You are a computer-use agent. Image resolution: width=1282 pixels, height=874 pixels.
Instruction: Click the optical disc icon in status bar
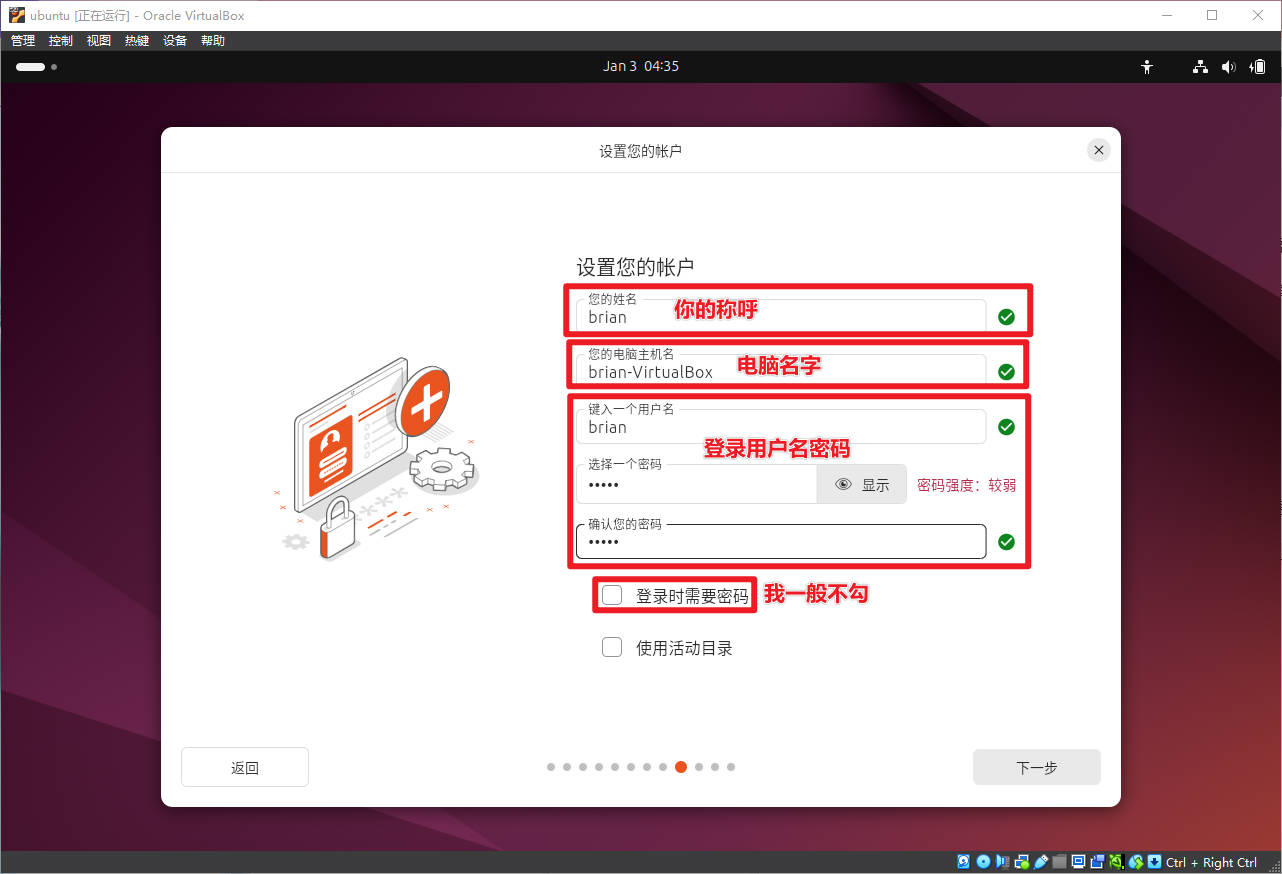pos(983,862)
